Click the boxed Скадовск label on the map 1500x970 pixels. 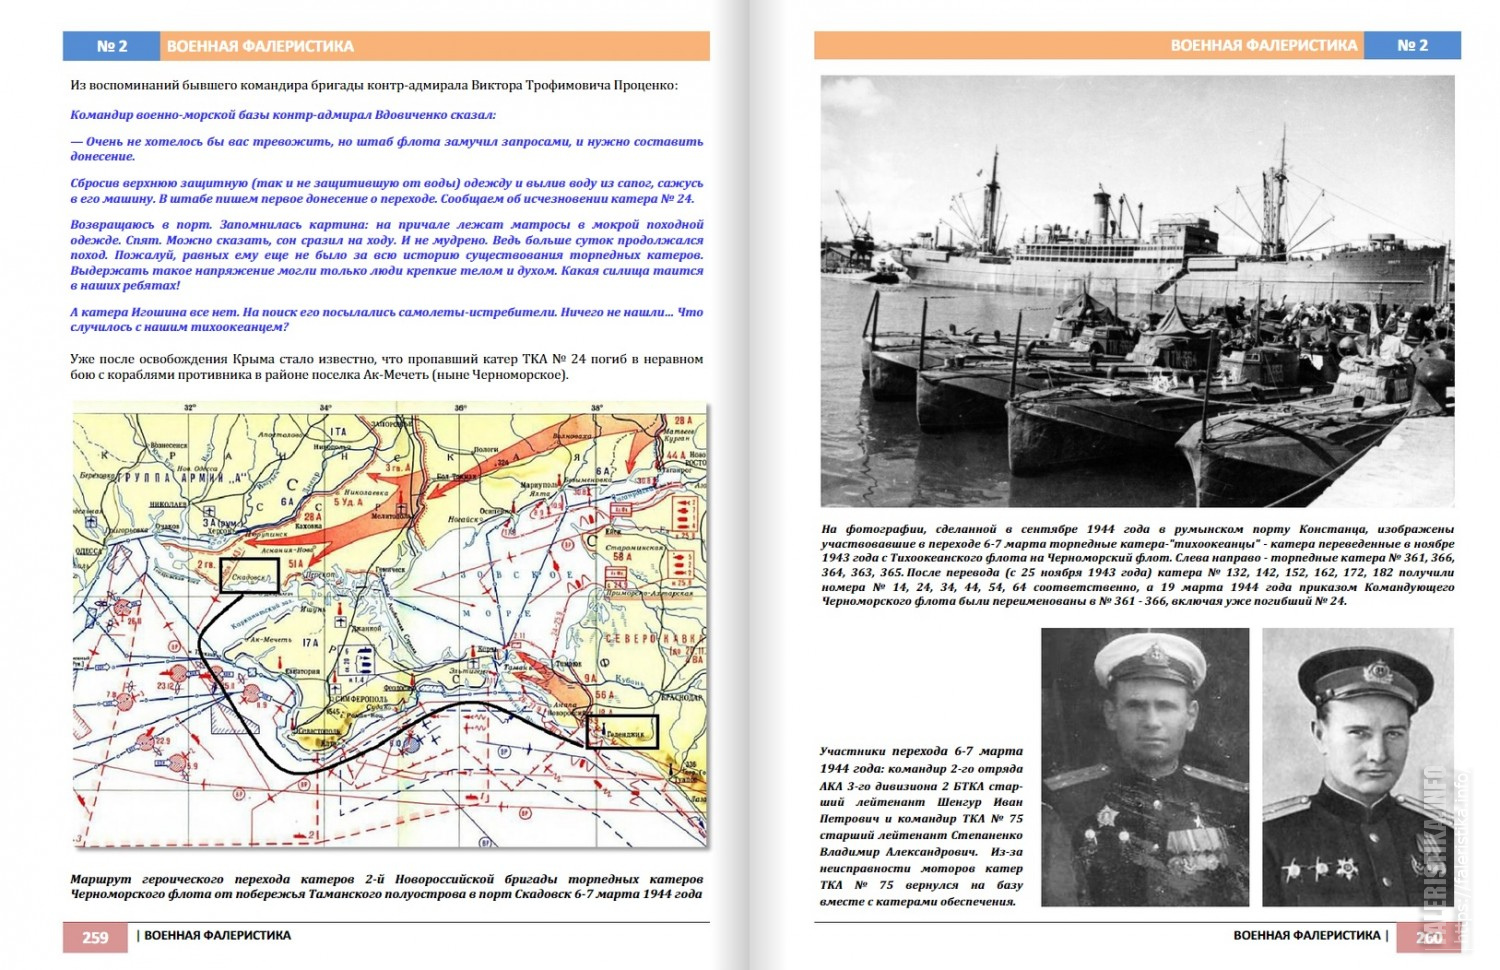coord(249,577)
